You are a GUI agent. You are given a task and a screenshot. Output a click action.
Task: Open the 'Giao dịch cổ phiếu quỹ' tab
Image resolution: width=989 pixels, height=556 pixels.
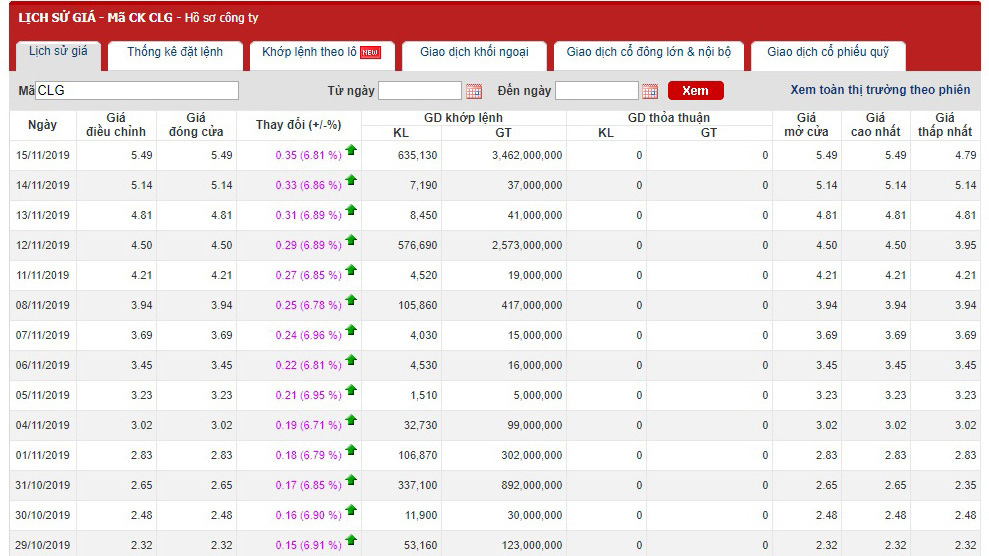[829, 52]
